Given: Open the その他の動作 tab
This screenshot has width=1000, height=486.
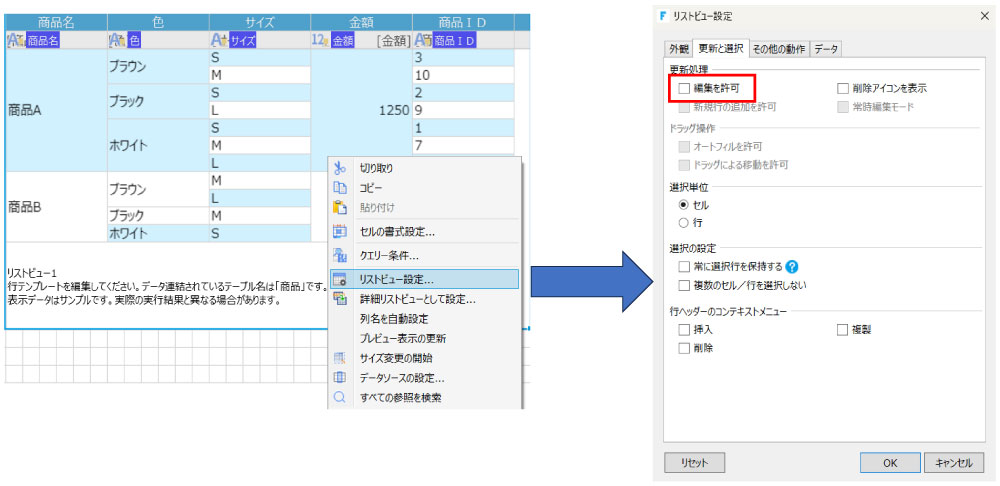Looking at the screenshot, I should (778, 49).
